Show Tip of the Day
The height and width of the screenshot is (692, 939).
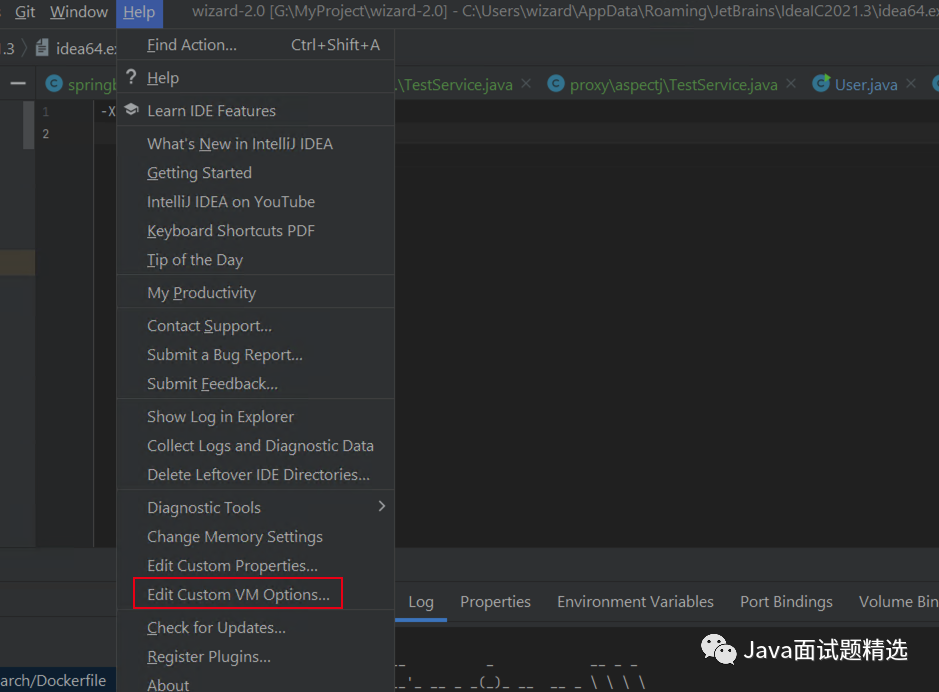[x=256, y=260]
